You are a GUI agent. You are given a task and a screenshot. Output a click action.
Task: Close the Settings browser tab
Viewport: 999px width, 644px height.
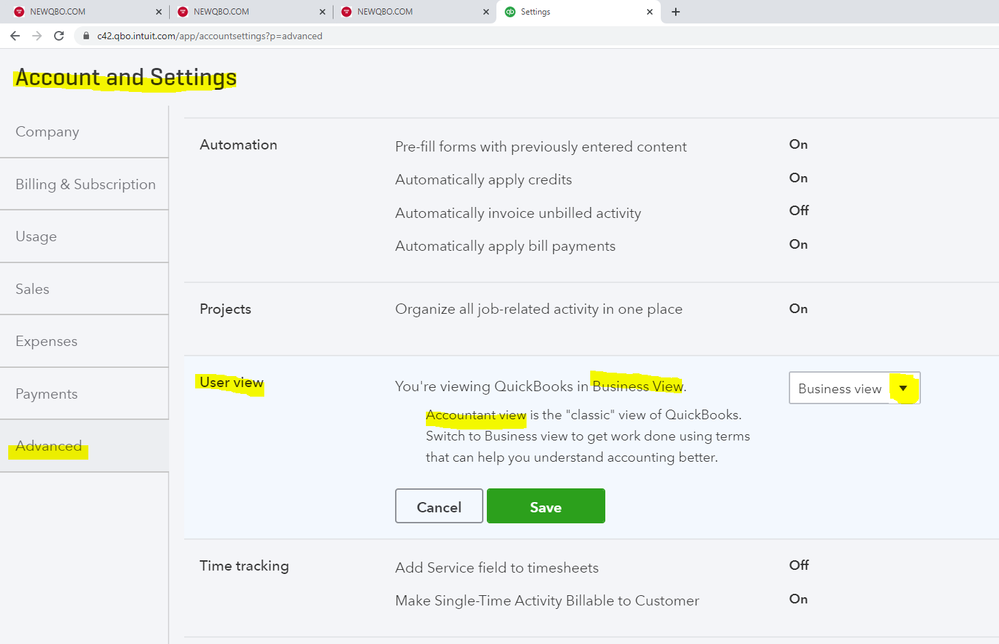[650, 12]
